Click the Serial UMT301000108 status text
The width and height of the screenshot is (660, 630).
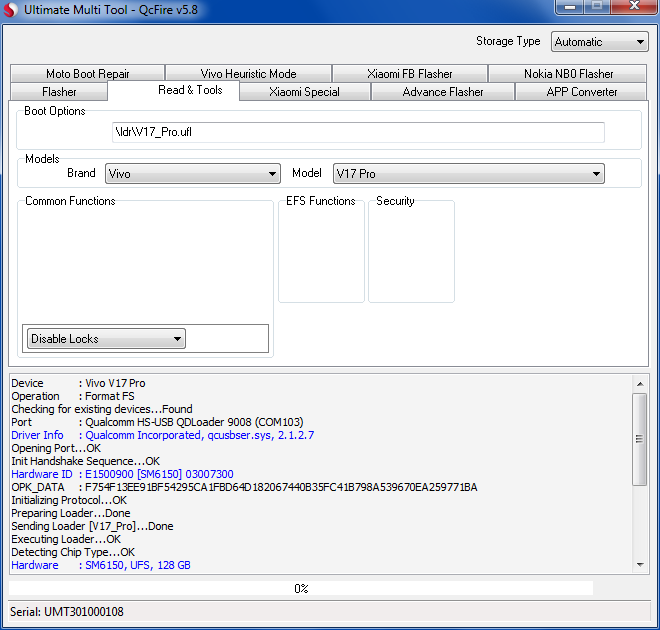coord(67,611)
